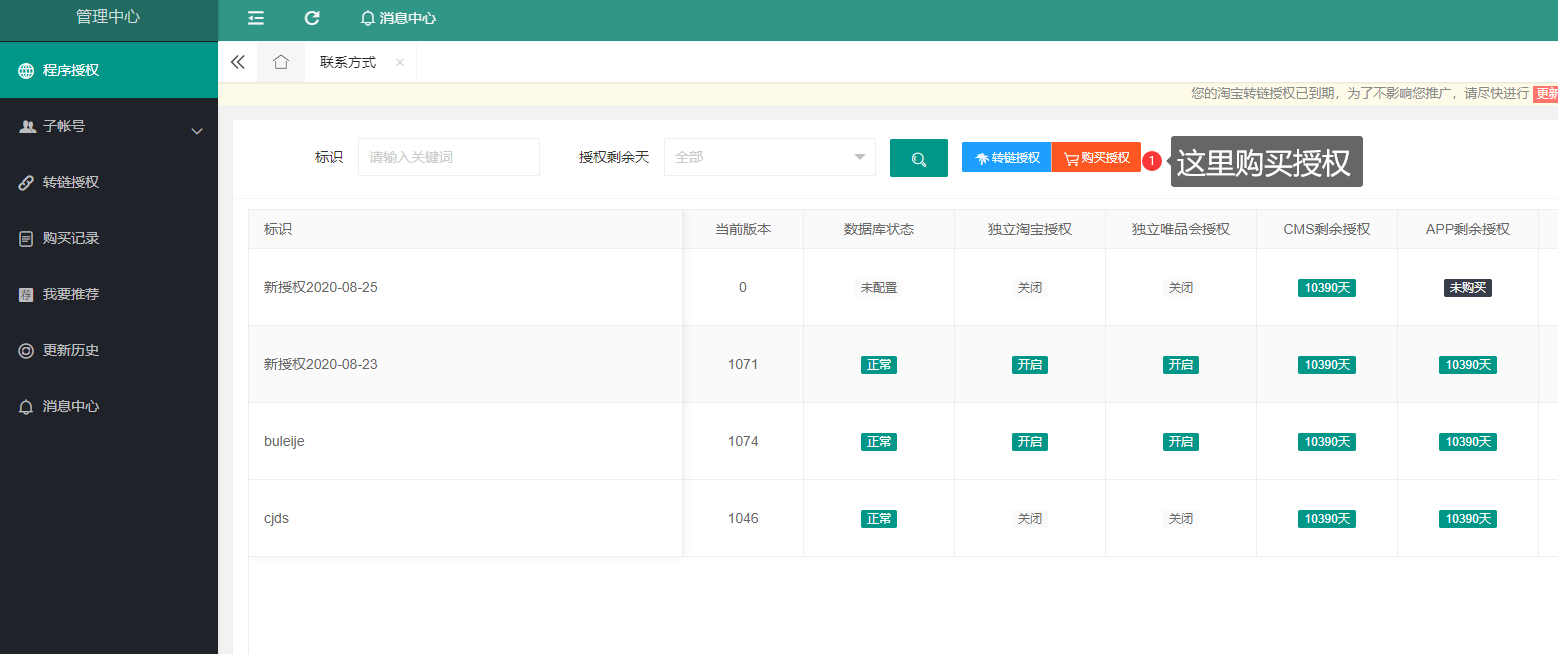Viewport: 1558px width, 654px height.
Task: Click the green search button
Action: click(x=919, y=158)
